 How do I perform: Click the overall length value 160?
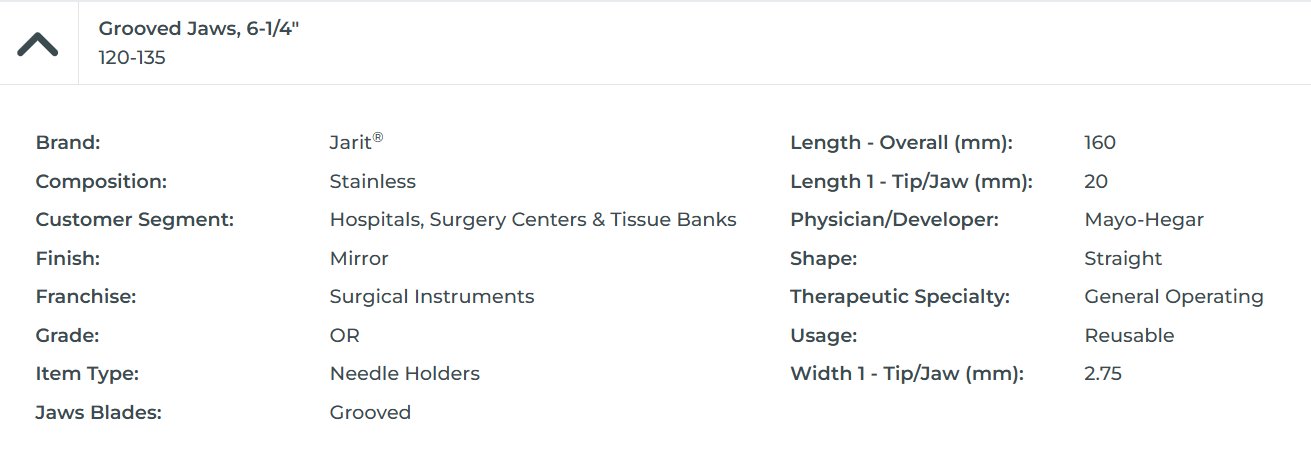pyautogui.click(x=1100, y=143)
